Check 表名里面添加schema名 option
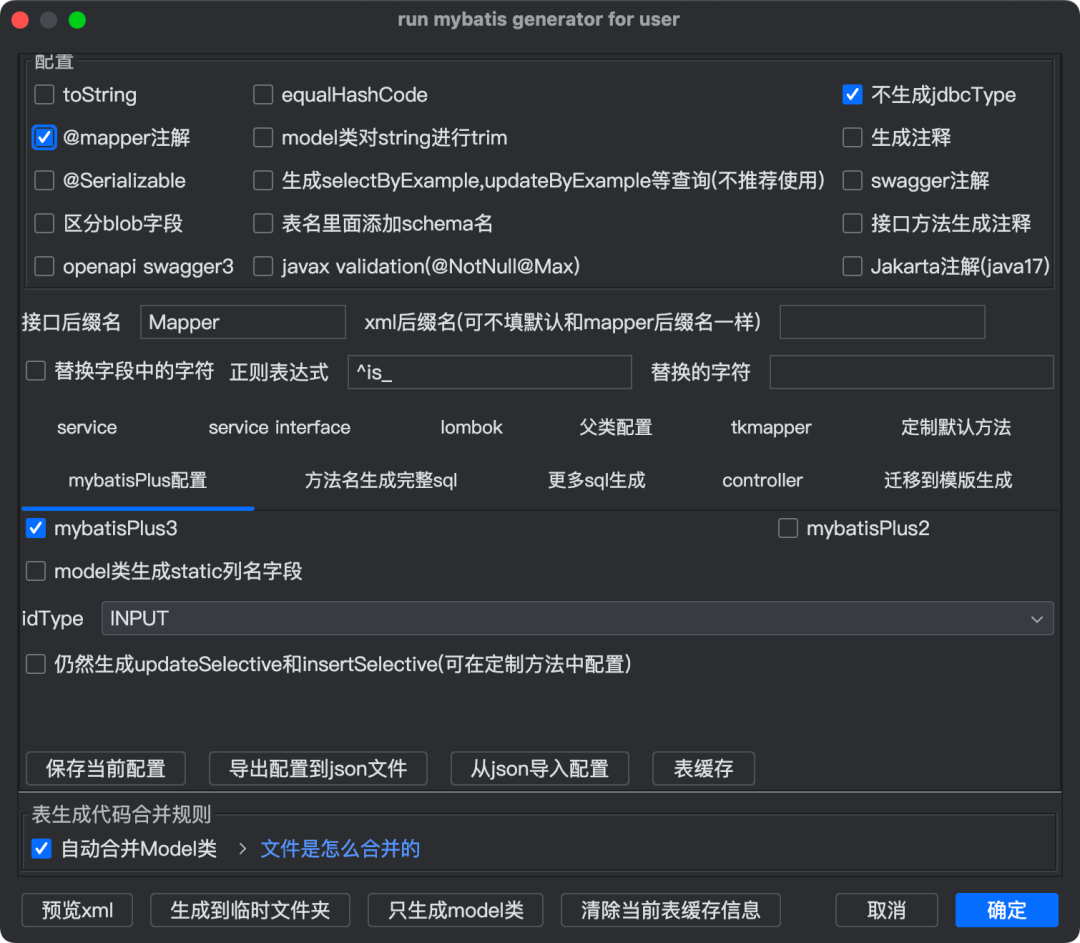The height and width of the screenshot is (943, 1080). click(x=263, y=223)
